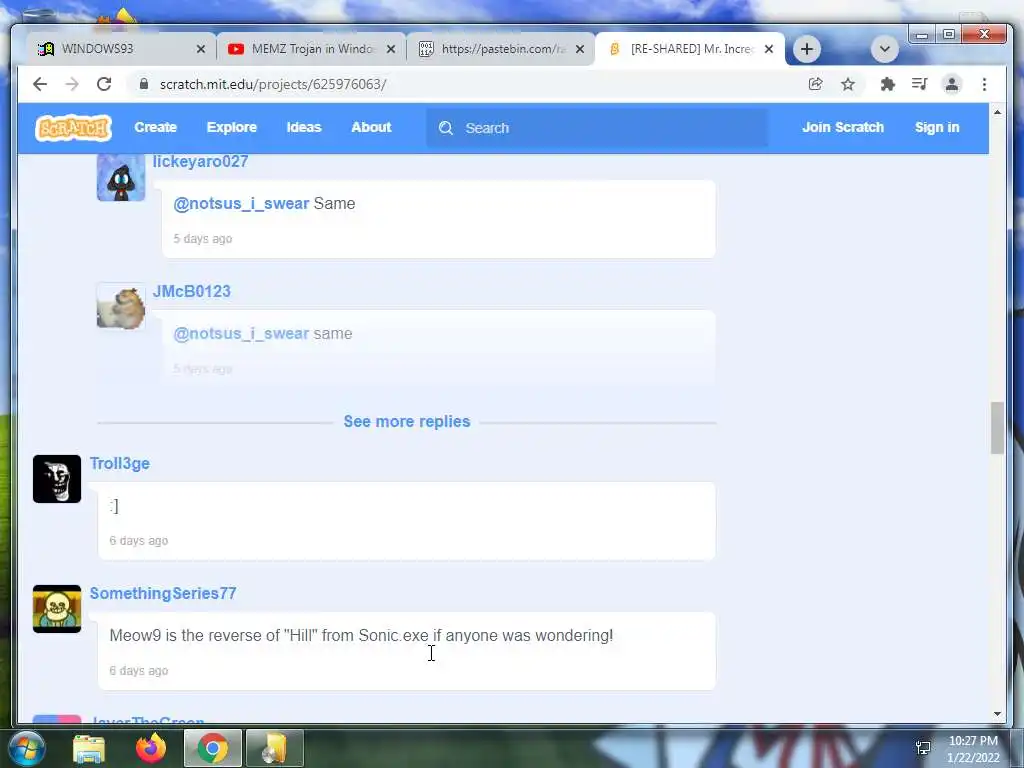Bookmark this page with star icon
1024x768 pixels.
848,84
